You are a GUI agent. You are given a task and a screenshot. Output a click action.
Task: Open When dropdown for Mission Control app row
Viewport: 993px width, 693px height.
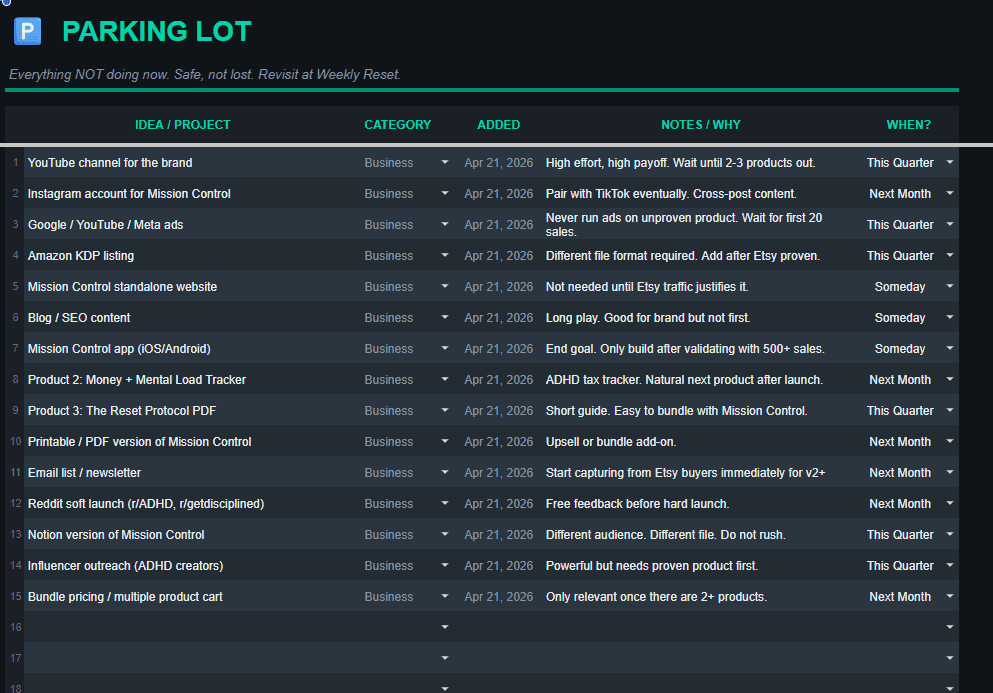(x=949, y=348)
